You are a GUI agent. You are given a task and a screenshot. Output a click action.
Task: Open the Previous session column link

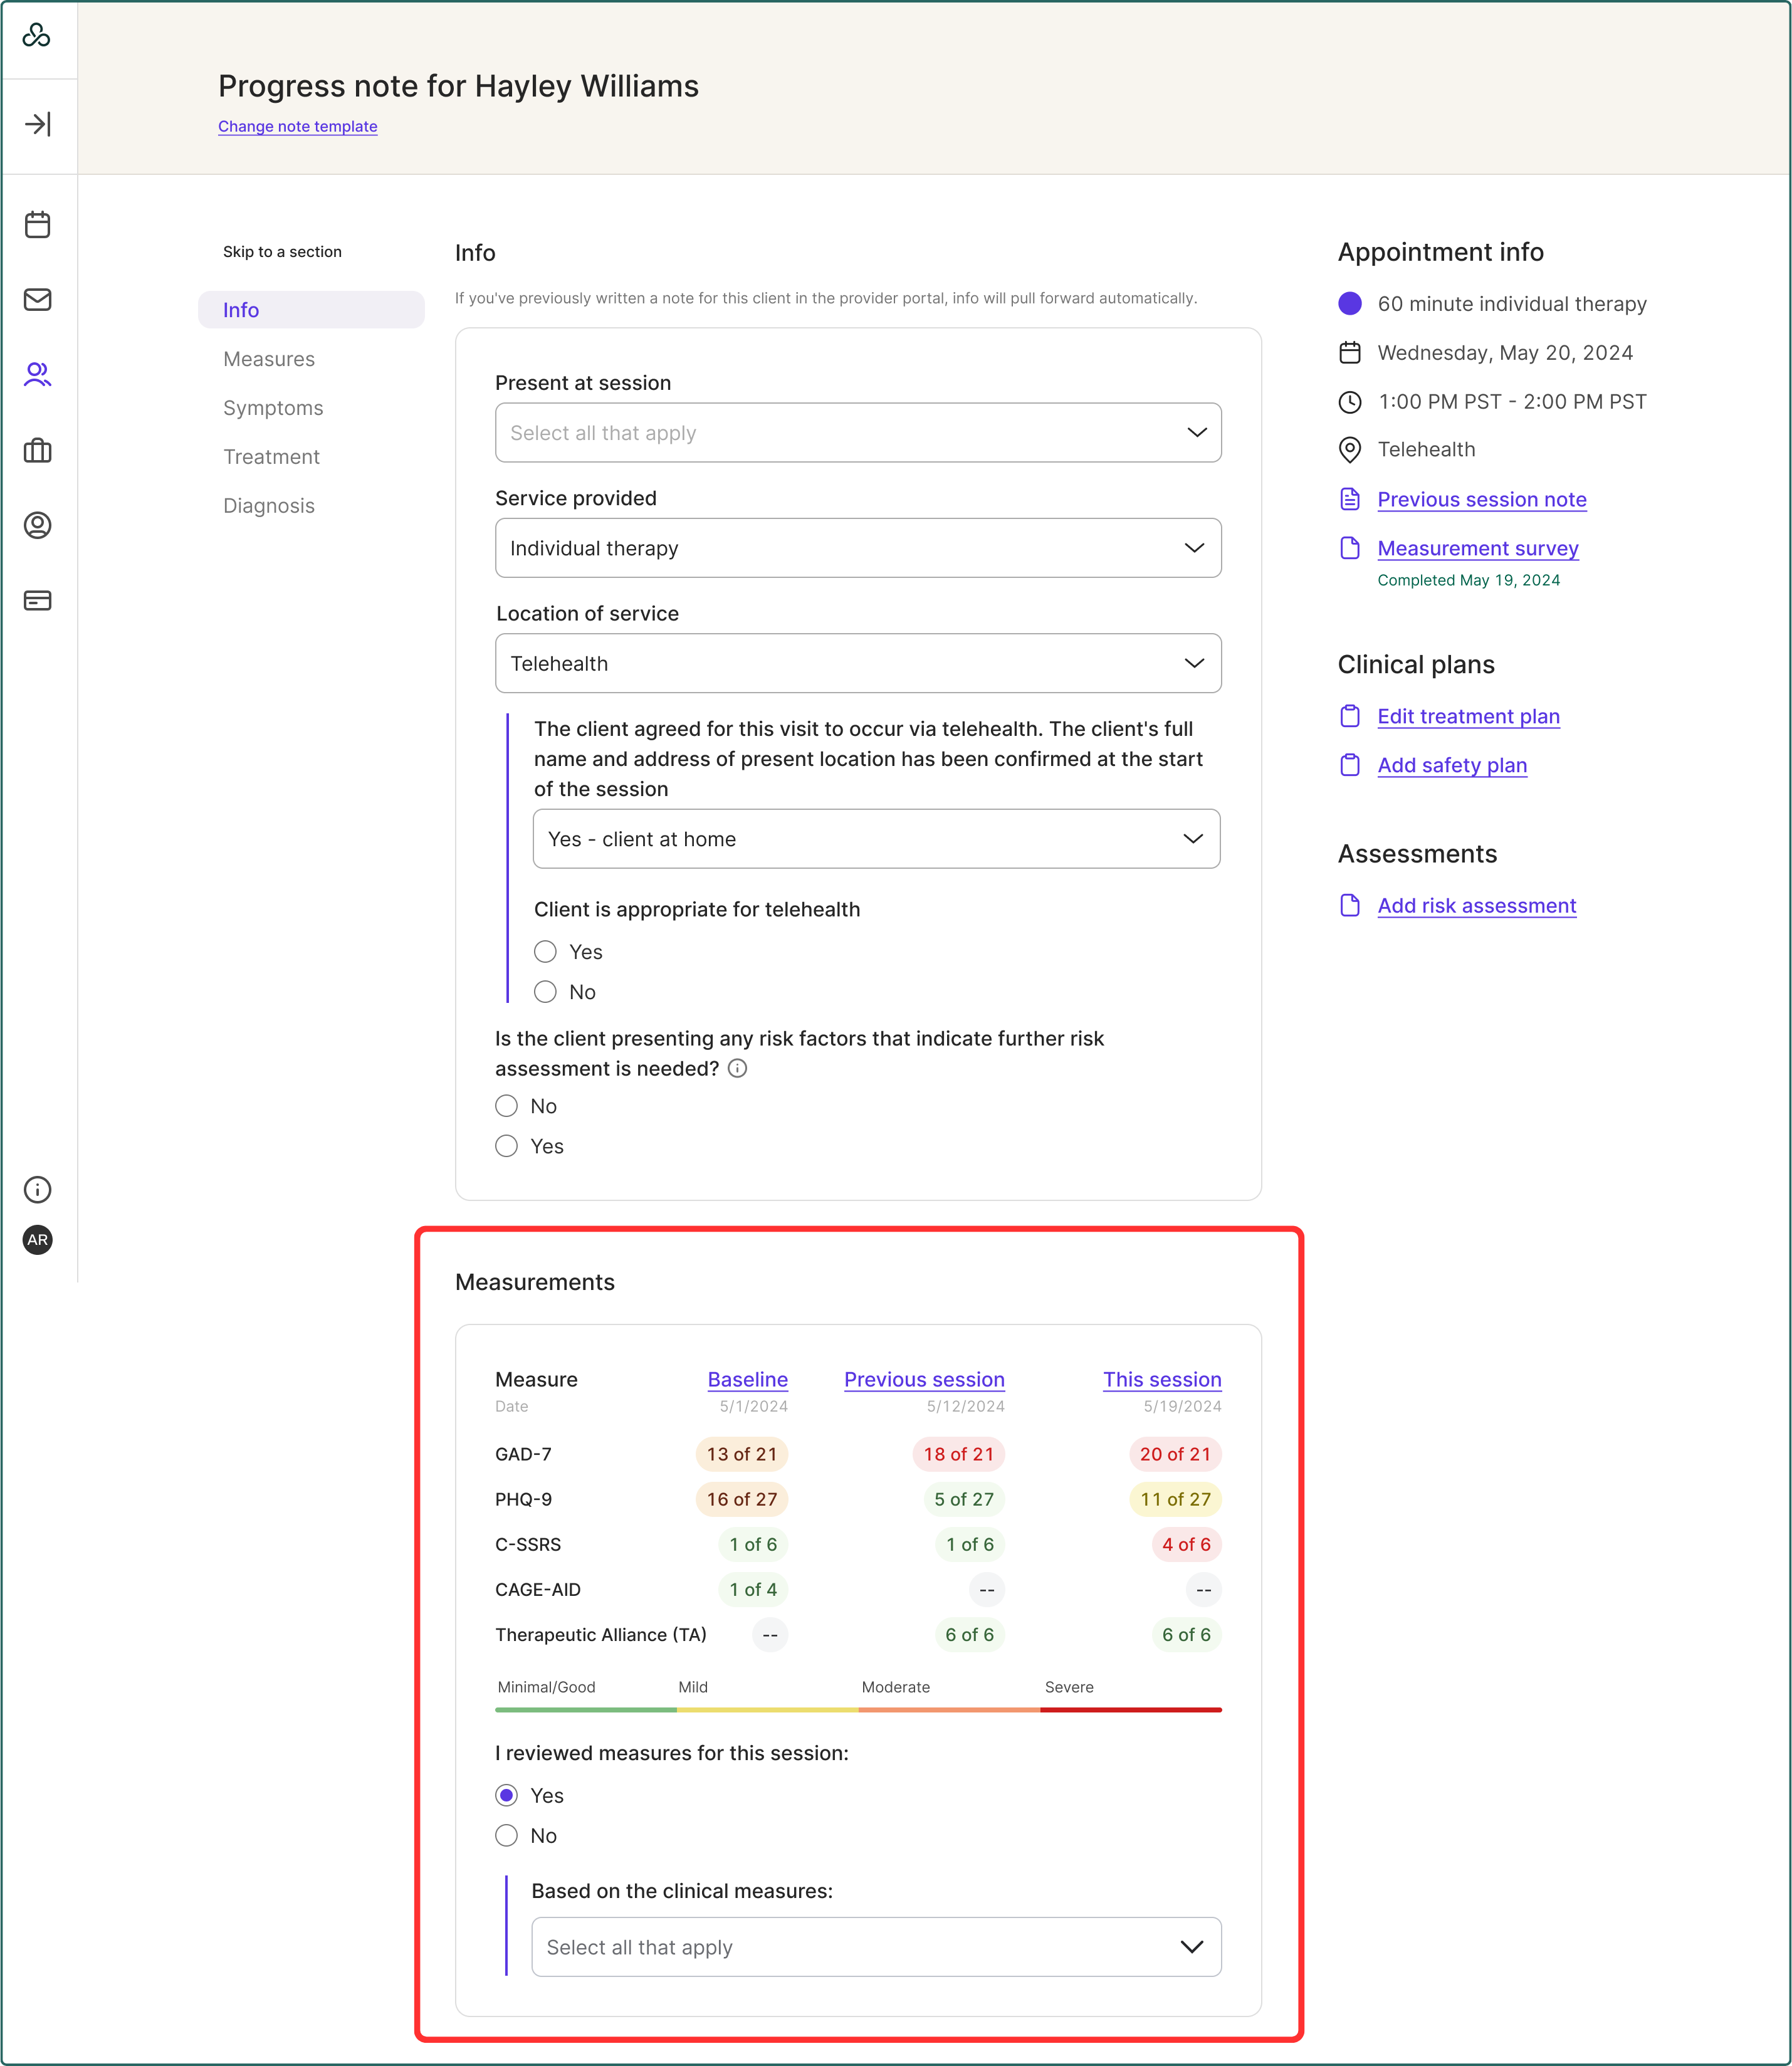pyautogui.click(x=924, y=1379)
